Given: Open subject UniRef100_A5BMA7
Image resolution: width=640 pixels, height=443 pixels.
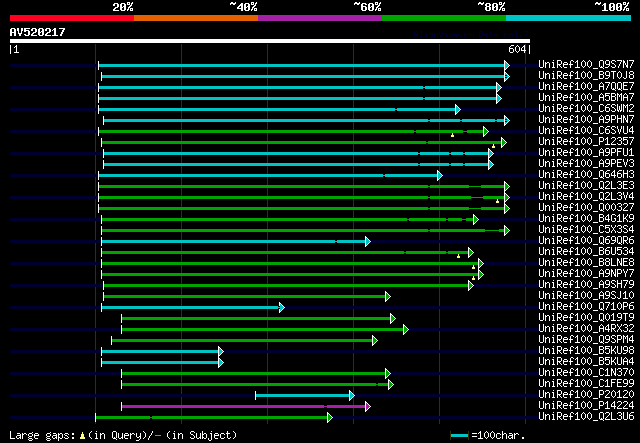Looking at the screenshot, I should [x=586, y=97].
